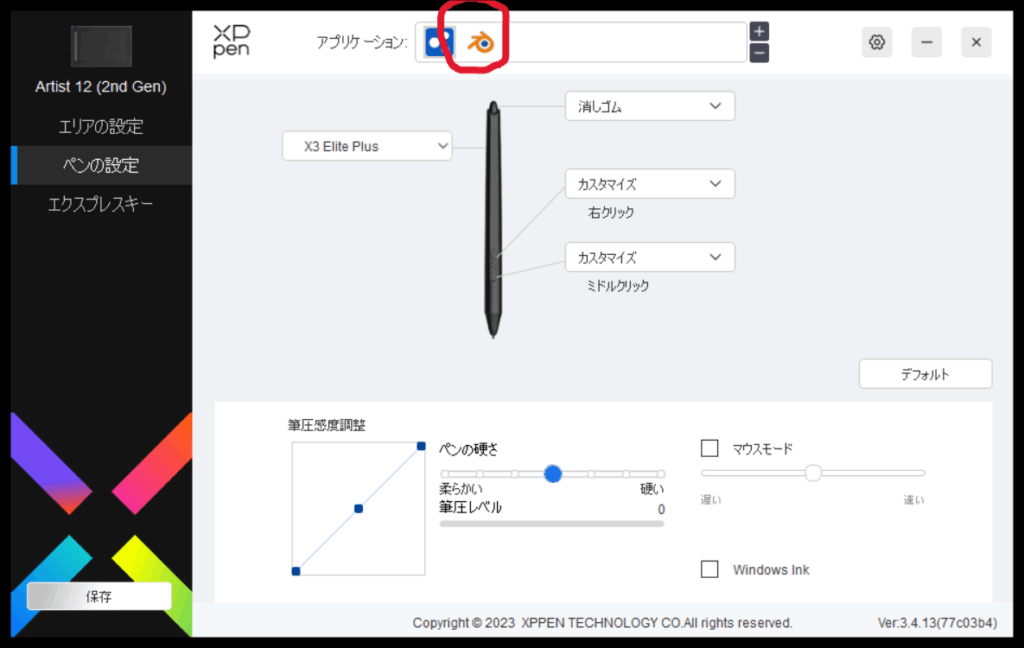Screen dimensions: 1024x648
Task: Add an application with the plus button
Action: click(x=759, y=31)
